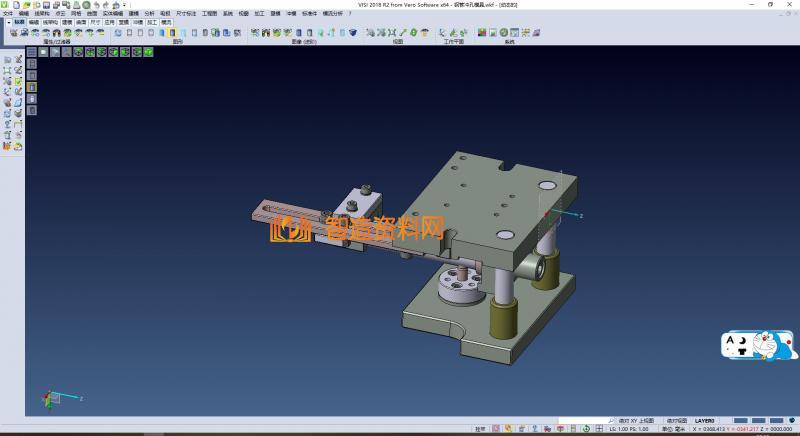
Task: Switch to the 尺寸 ribbon tab
Action: [x=94, y=21]
